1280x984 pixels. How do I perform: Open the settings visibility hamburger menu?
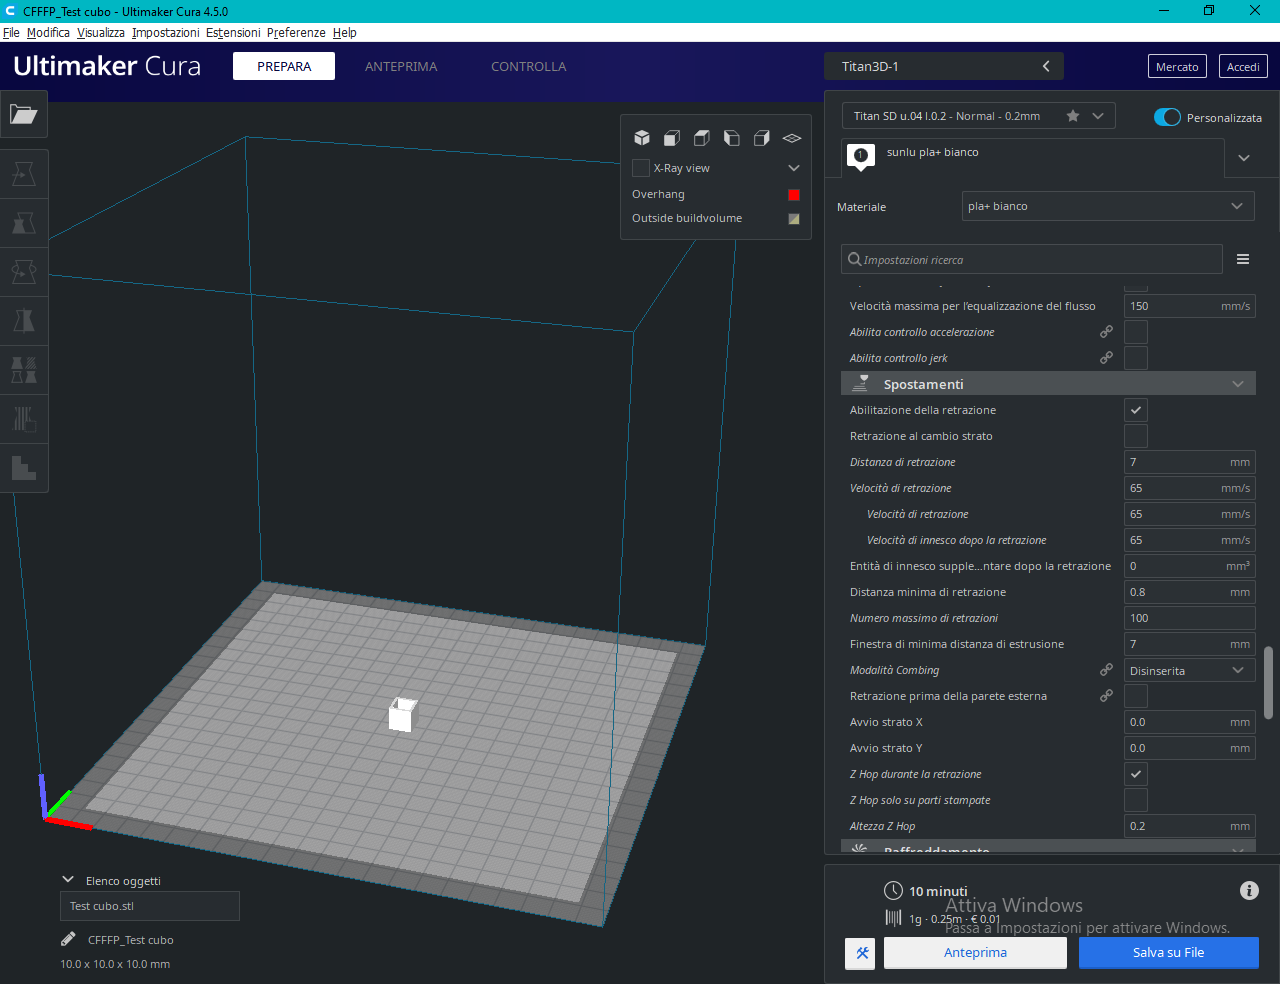[x=1243, y=259]
